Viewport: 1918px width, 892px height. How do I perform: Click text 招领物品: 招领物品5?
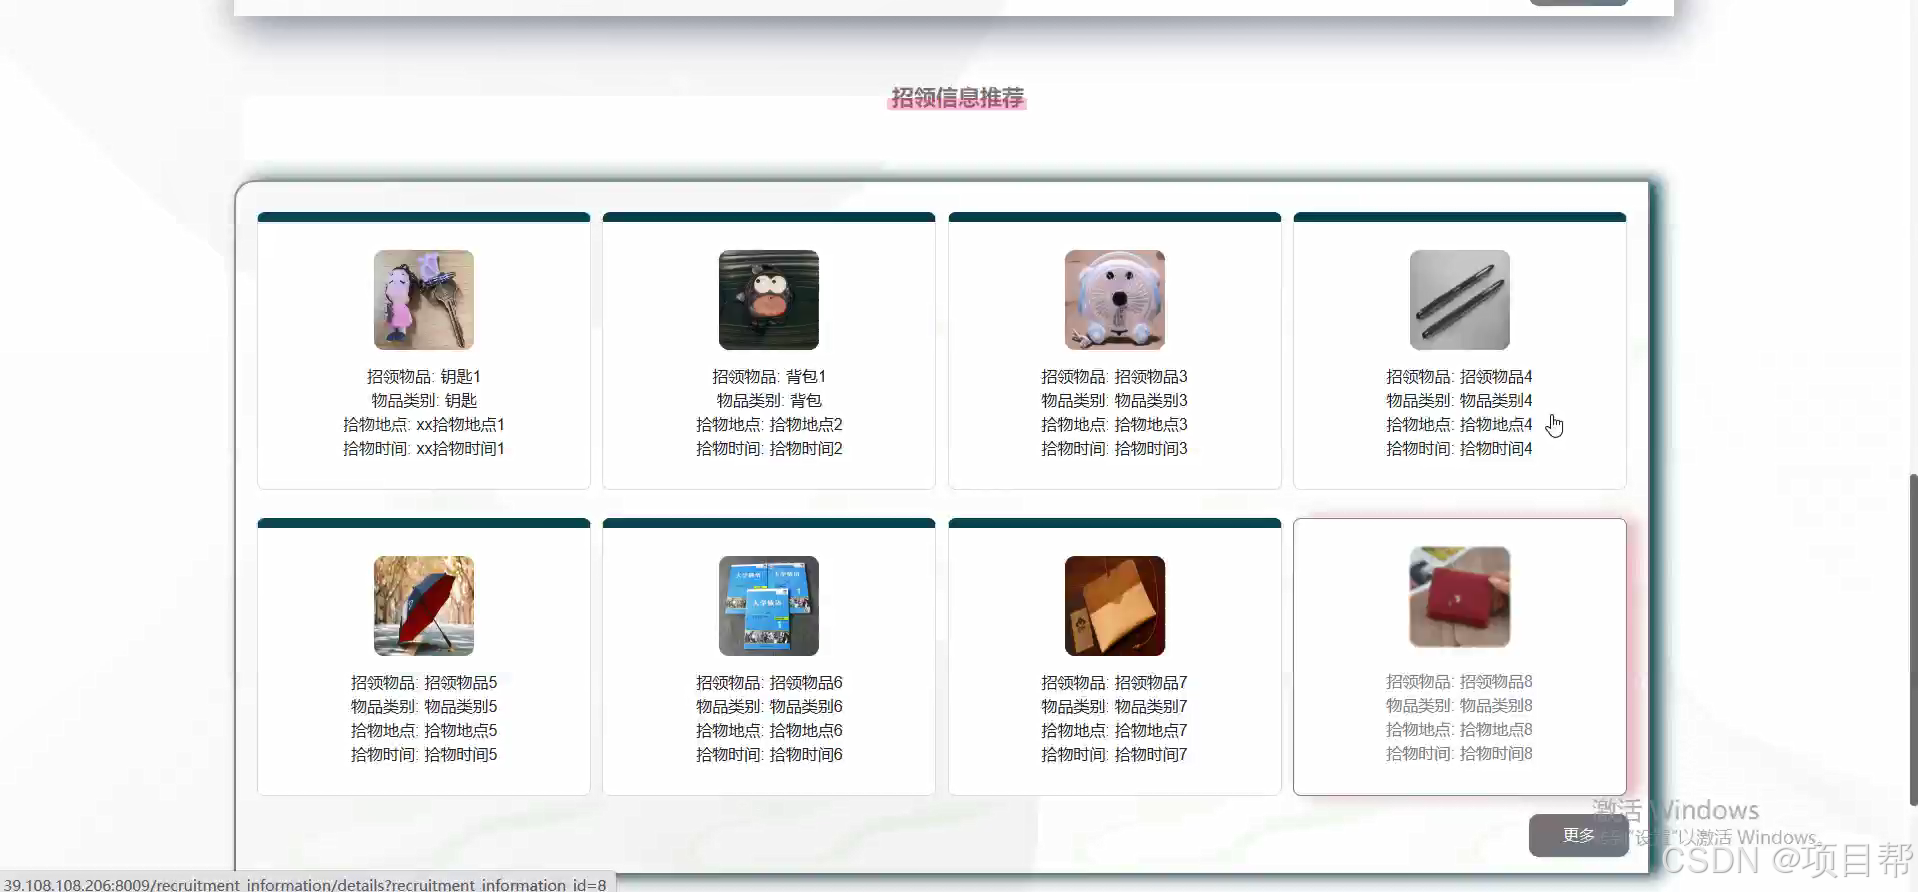pos(424,683)
